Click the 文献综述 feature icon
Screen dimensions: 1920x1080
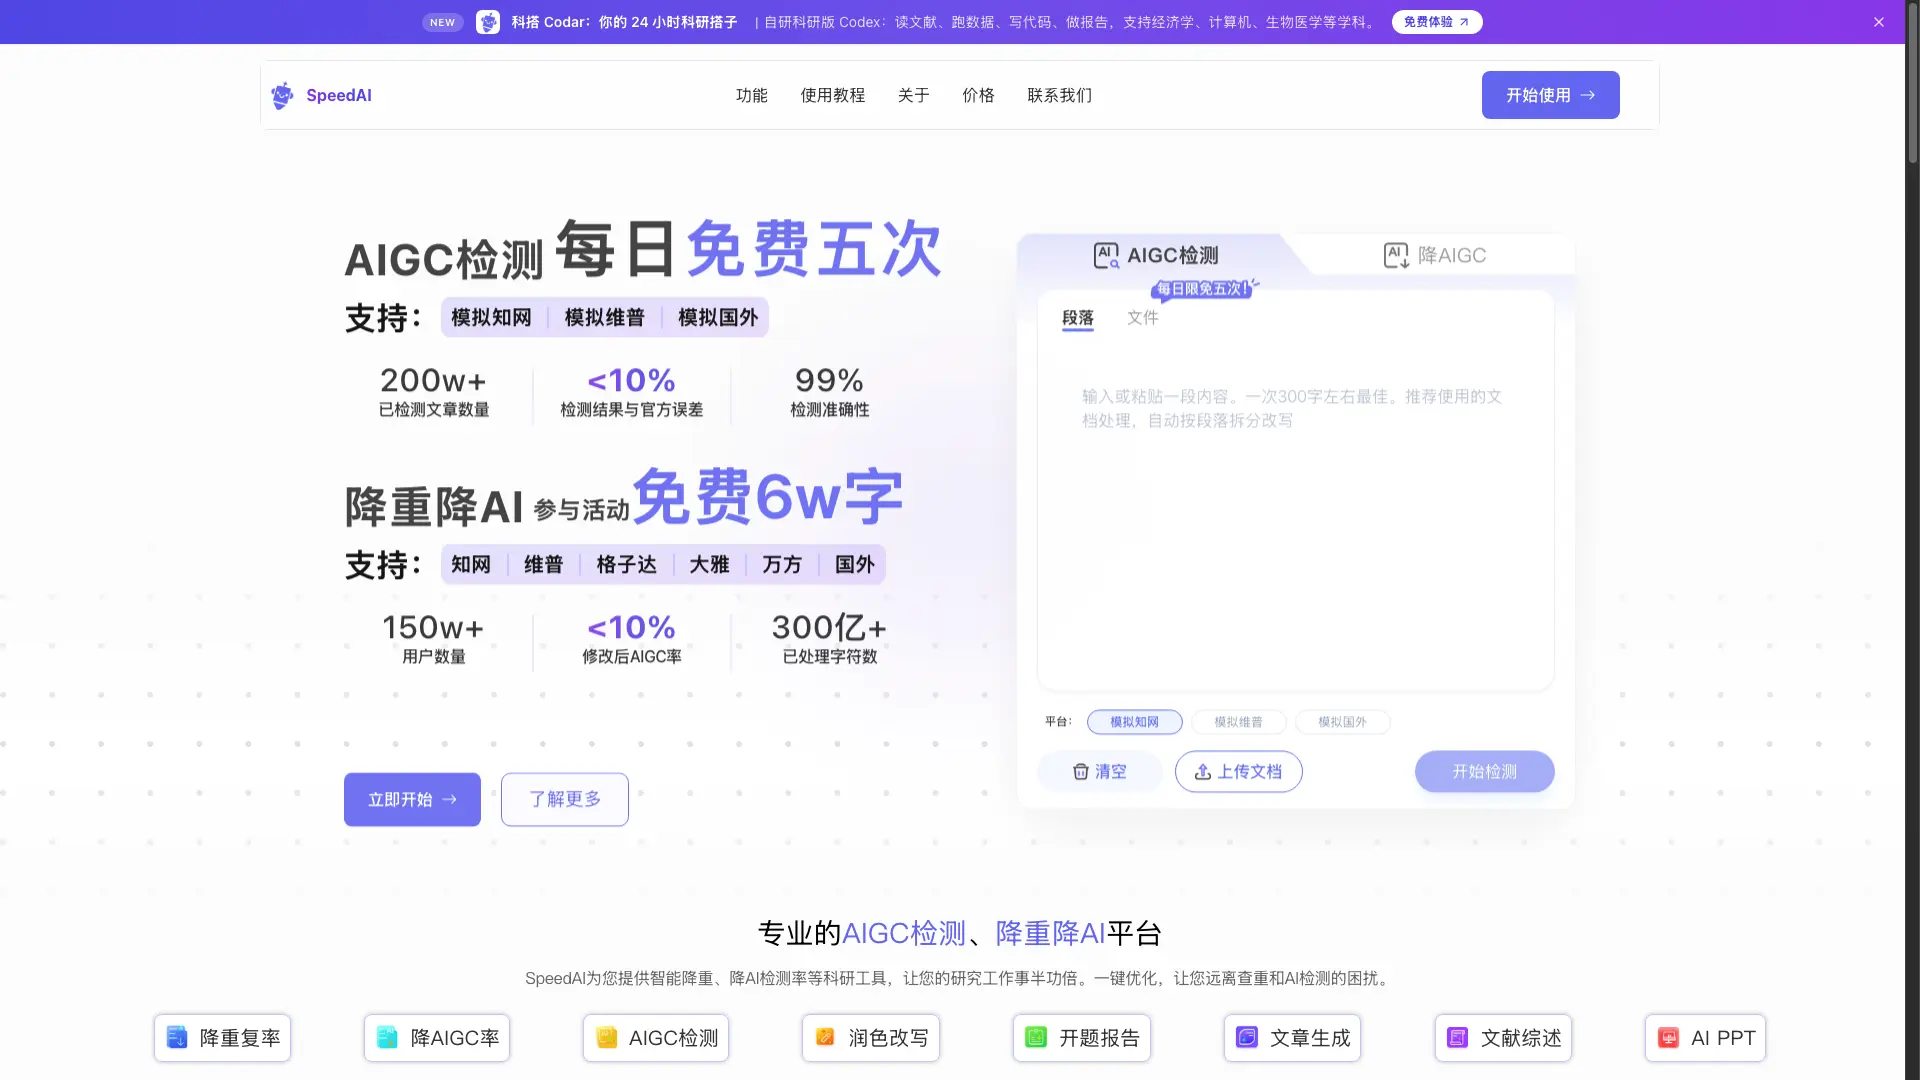click(1458, 1038)
